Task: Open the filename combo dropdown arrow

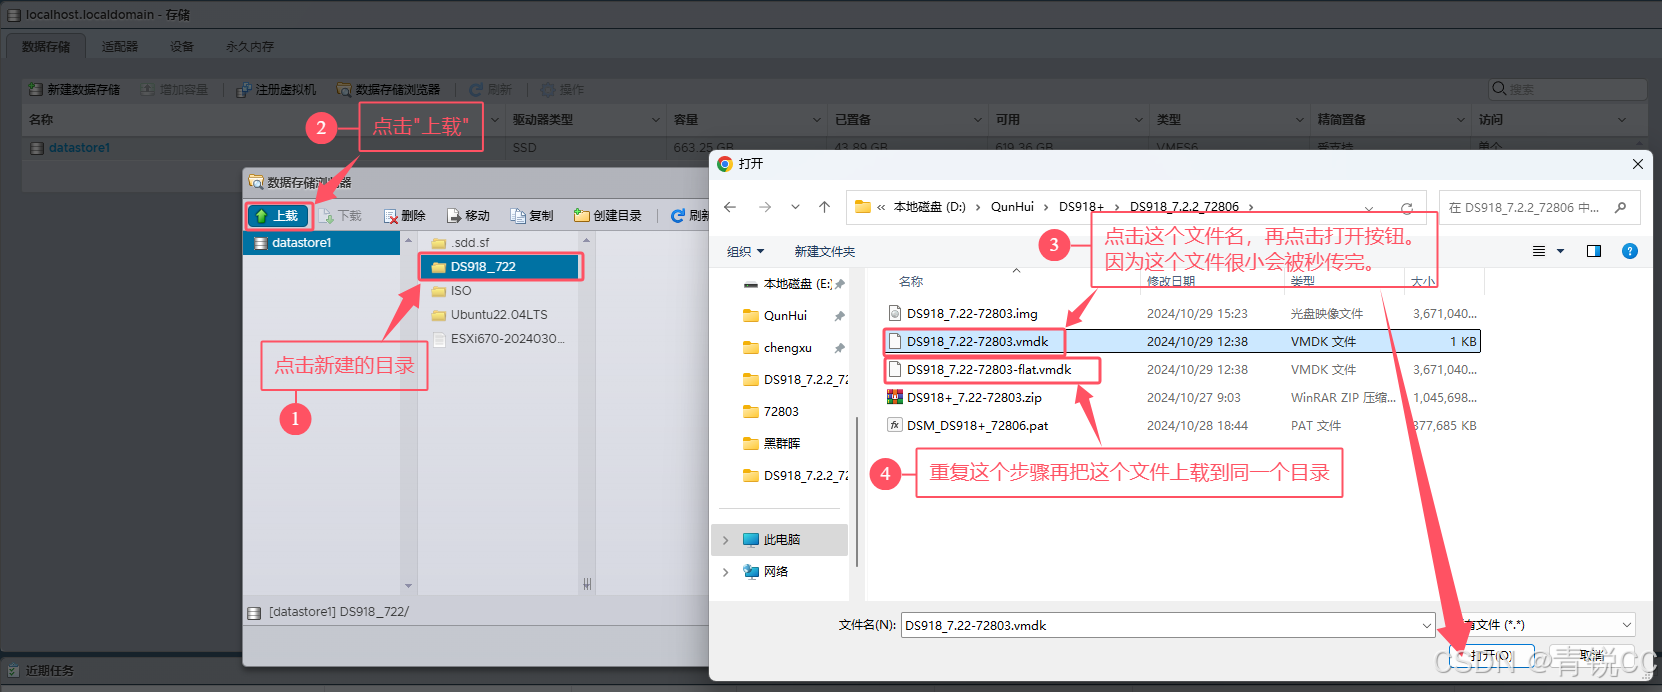Action: coord(1427,625)
